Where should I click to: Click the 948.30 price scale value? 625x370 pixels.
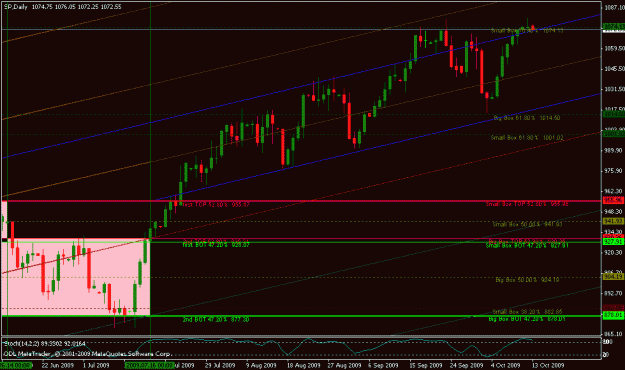click(x=613, y=212)
